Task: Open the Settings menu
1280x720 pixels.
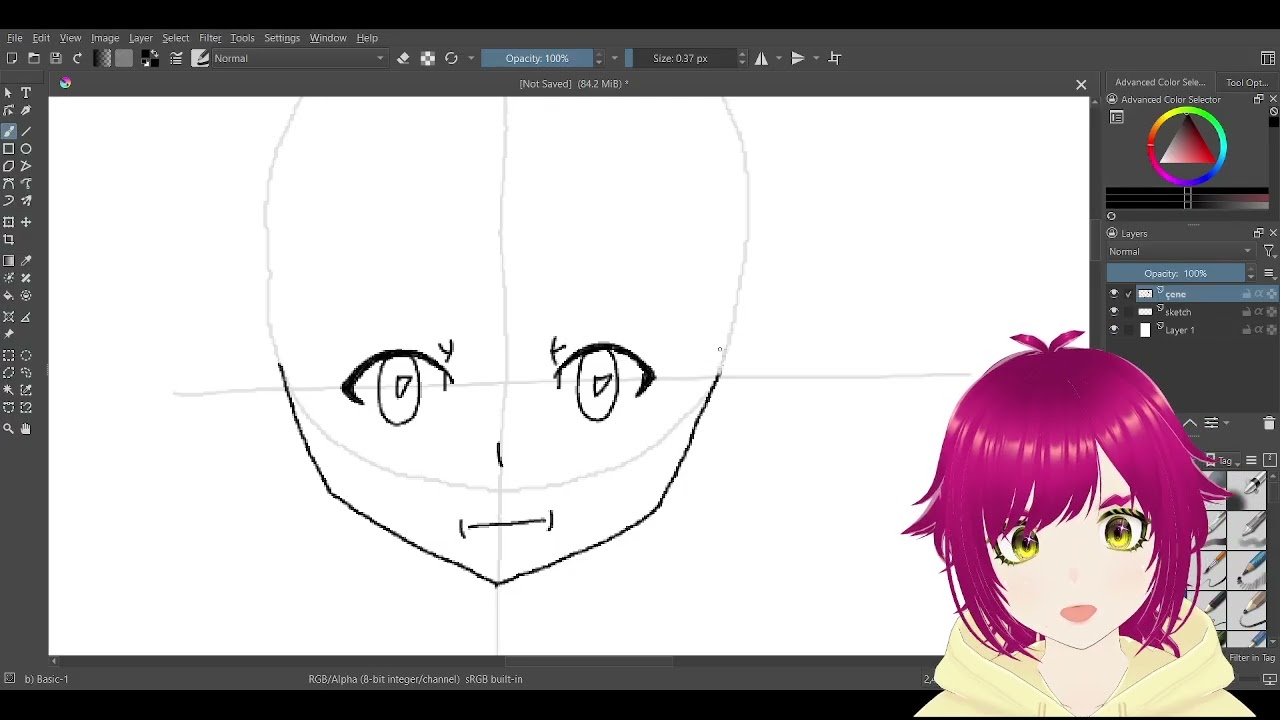Action: coord(282,38)
